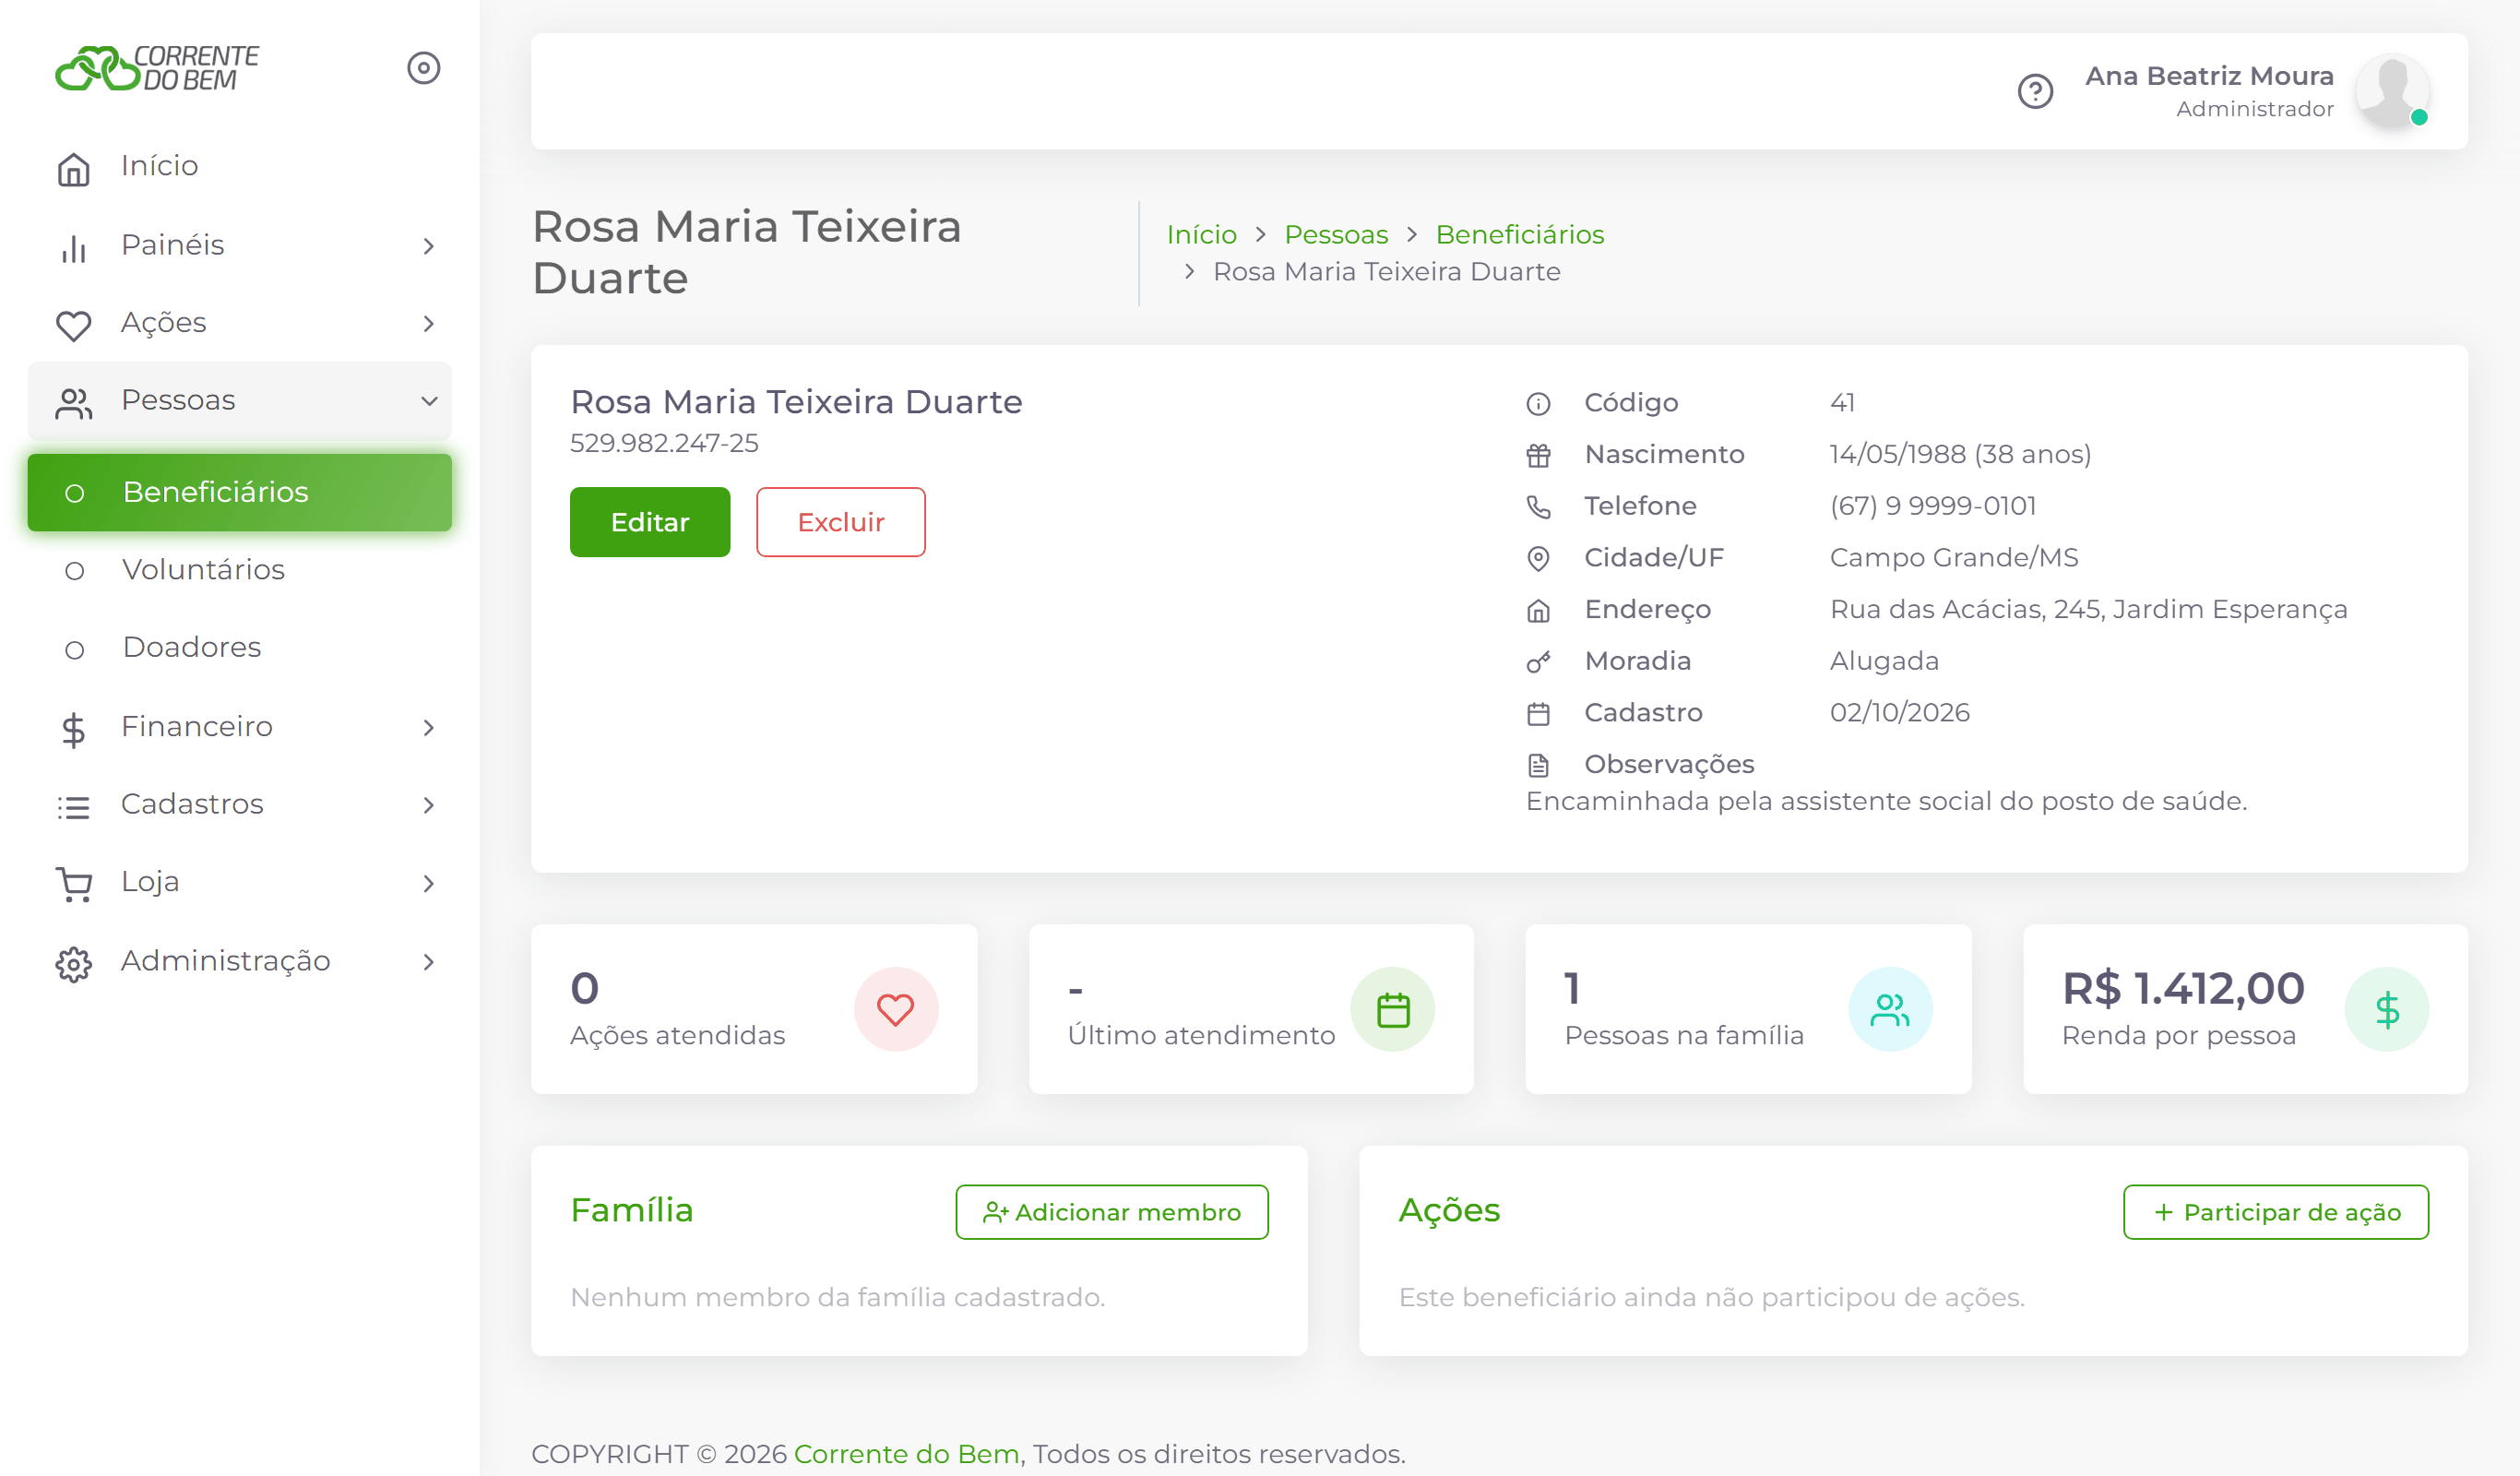Expand the Financeiro sidebar menu
2520x1476 pixels.
(240, 727)
